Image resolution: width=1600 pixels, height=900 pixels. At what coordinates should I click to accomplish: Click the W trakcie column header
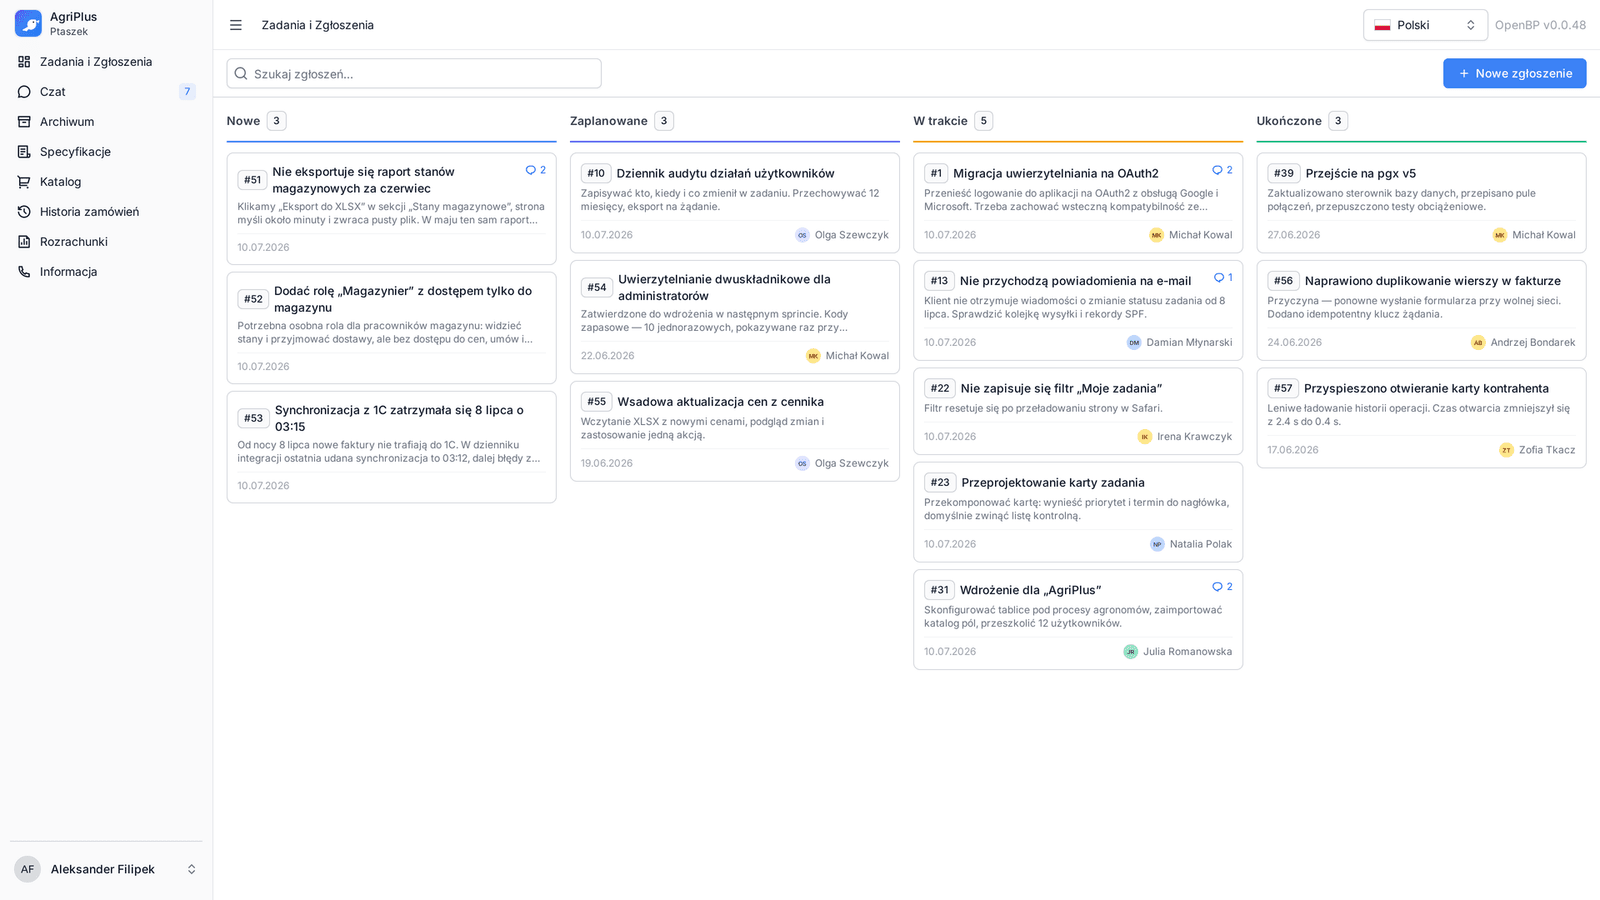coord(940,121)
